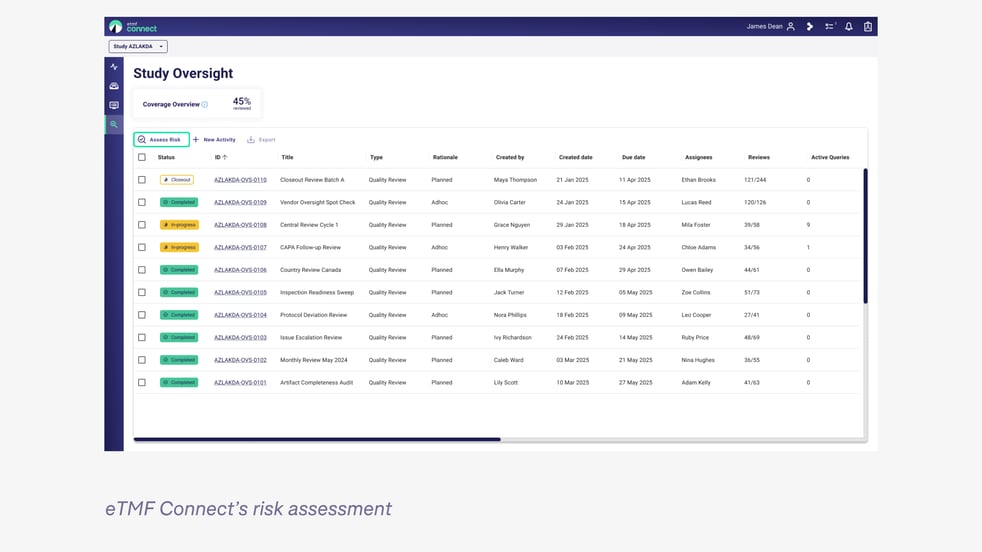Image resolution: width=982 pixels, height=552 pixels.
Task: Click the Status column header
Action: click(x=166, y=157)
